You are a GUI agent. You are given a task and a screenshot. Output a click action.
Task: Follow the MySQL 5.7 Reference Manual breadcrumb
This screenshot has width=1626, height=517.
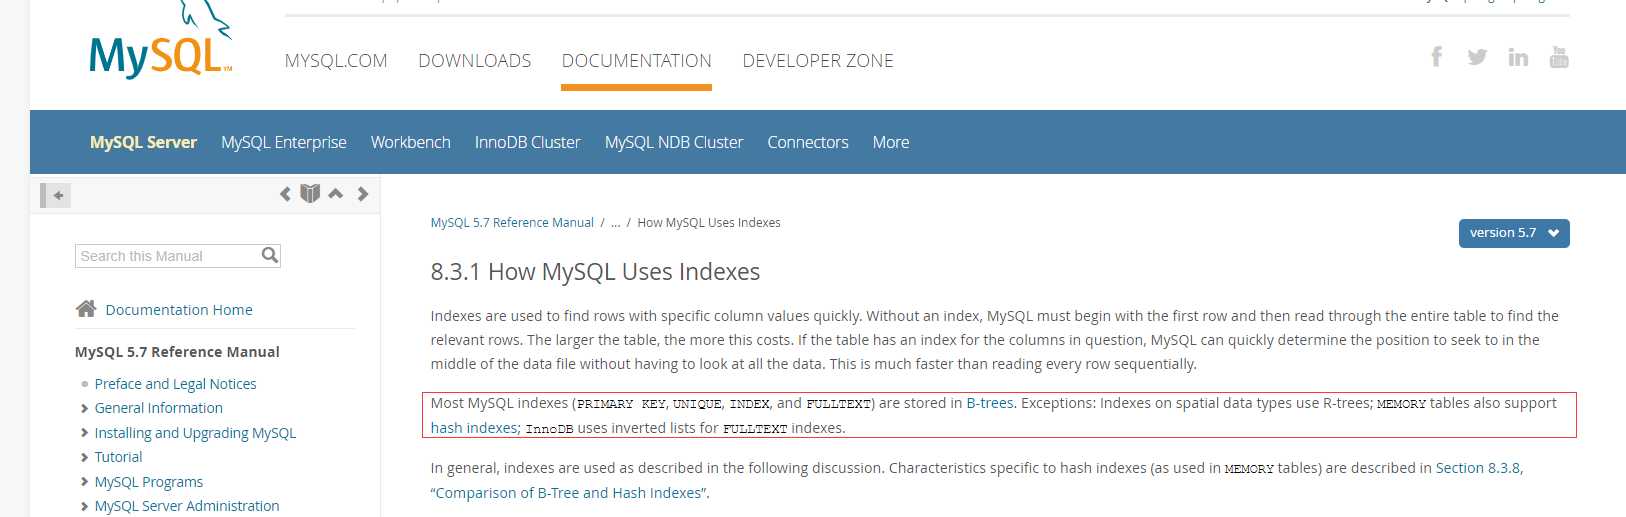(x=512, y=223)
